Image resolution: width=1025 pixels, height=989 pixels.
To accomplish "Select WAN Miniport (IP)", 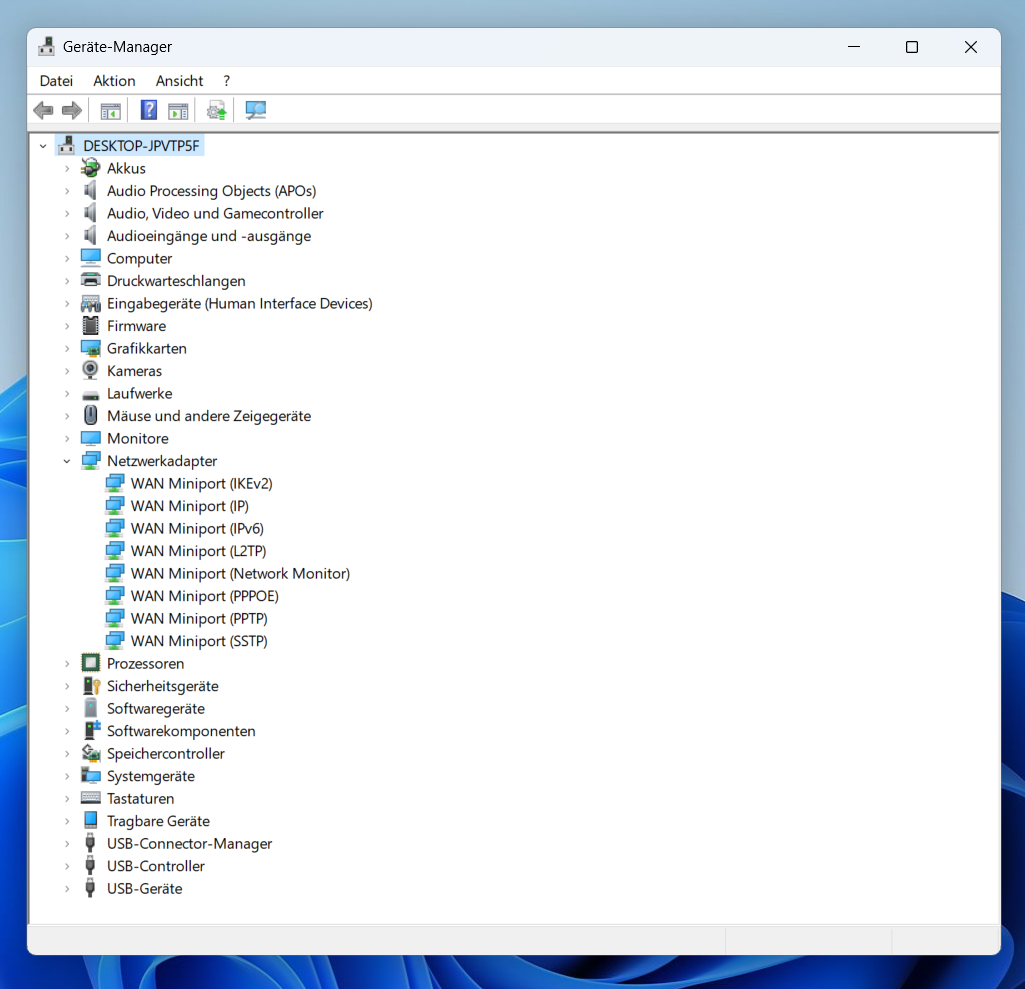I will click(190, 506).
